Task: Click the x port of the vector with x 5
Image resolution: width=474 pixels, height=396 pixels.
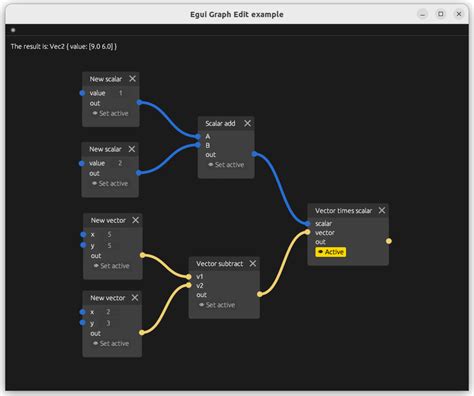Action: [x=83, y=234]
